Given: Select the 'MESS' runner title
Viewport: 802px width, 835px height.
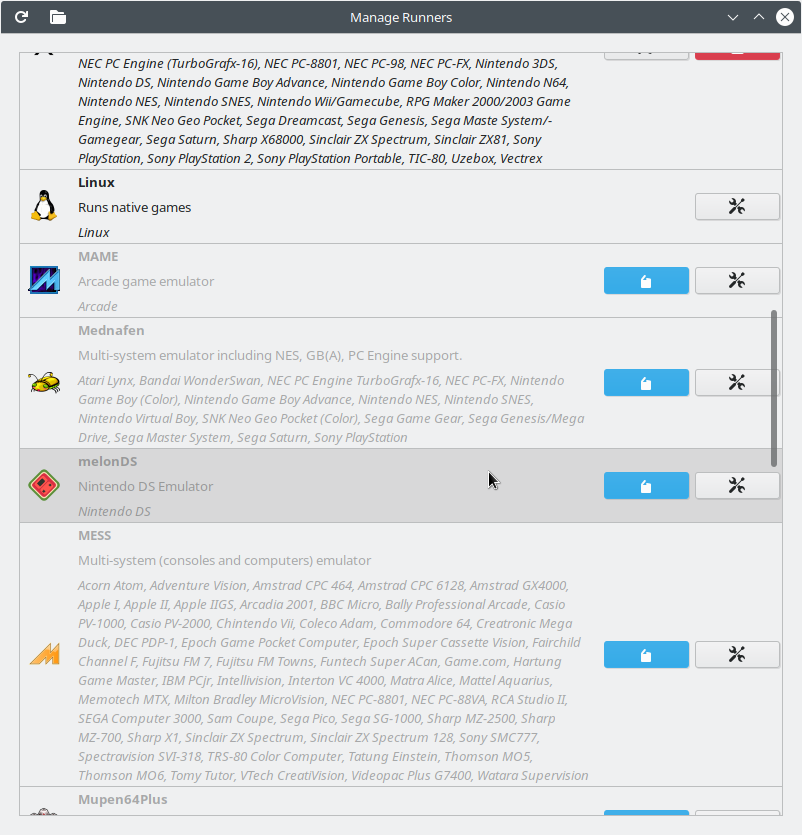Looking at the screenshot, I should click(x=95, y=535).
